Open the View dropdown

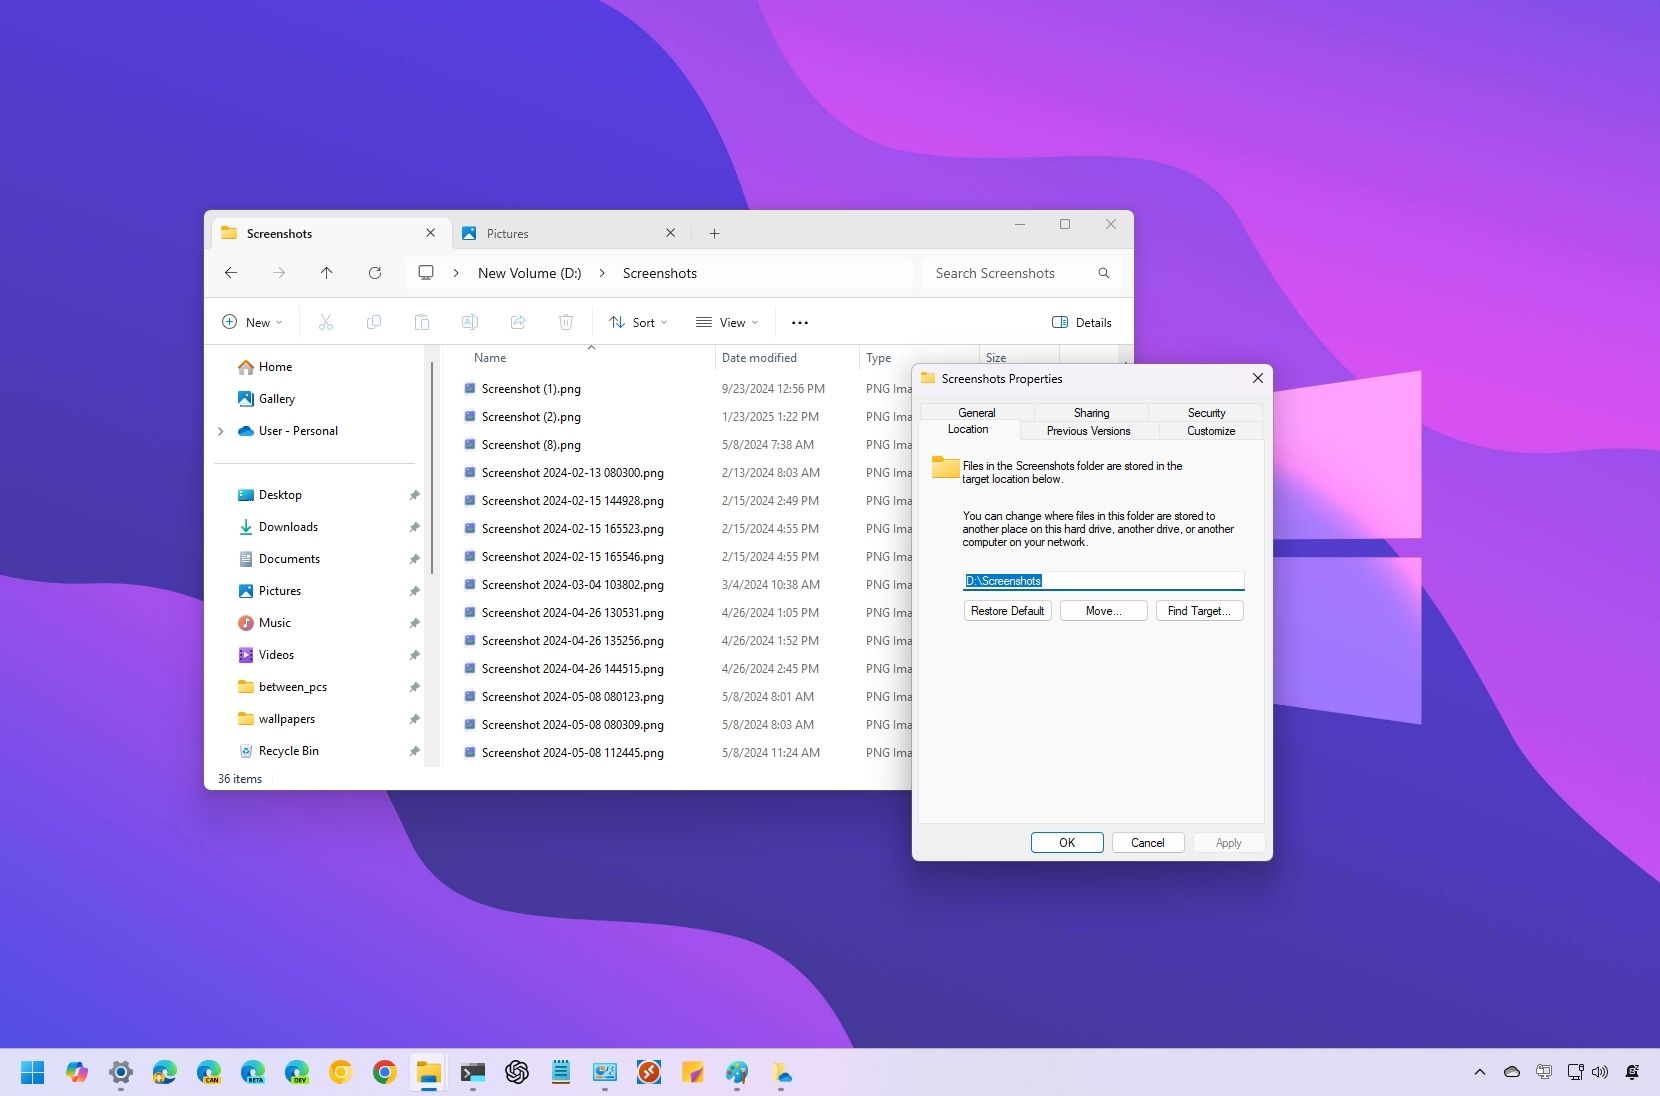coord(727,322)
